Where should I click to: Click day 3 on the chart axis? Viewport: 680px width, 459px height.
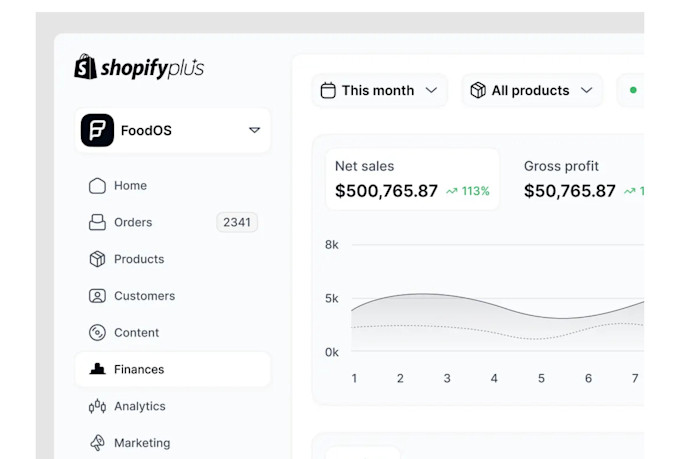pos(447,378)
